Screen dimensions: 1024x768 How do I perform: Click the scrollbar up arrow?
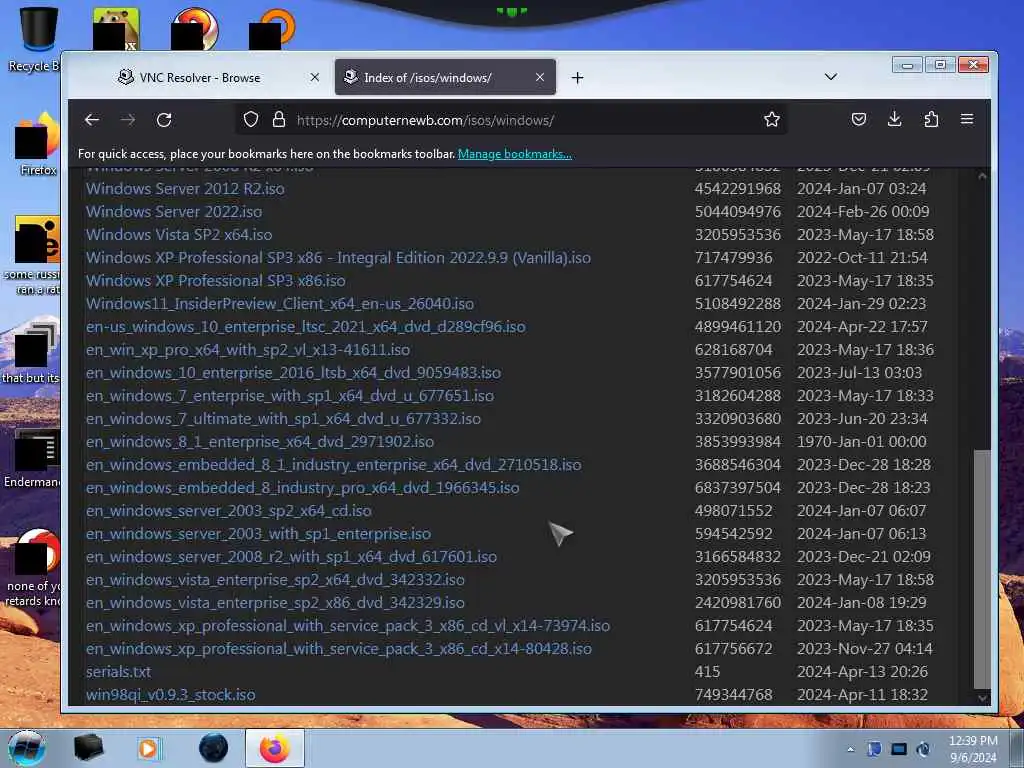(982, 175)
